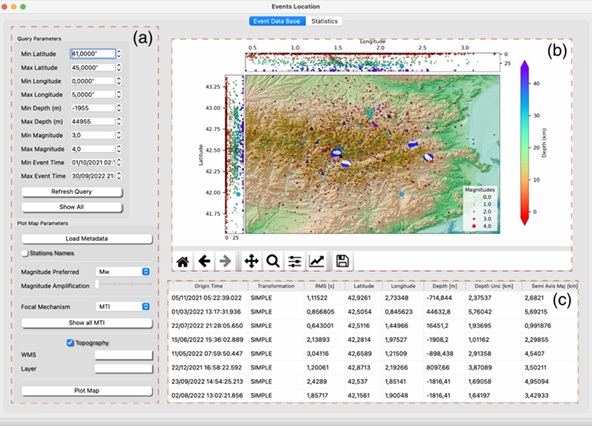Switch to the Statistics tab
Screen dimensions: 599x428
click(x=324, y=21)
